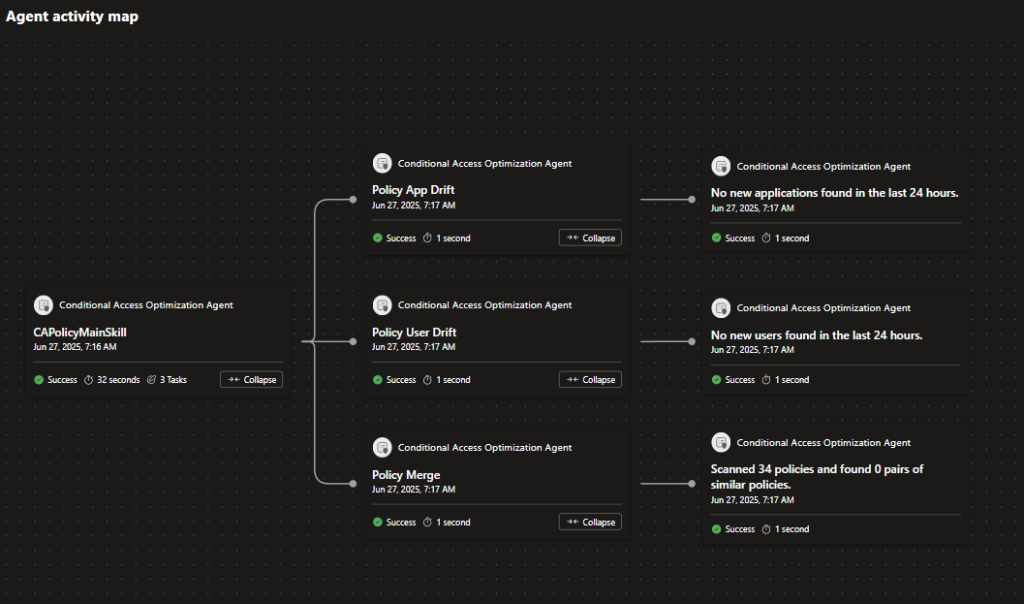Click 'No new users found in the last 24 hours.'
This screenshot has height=604, width=1024.
tap(816, 335)
